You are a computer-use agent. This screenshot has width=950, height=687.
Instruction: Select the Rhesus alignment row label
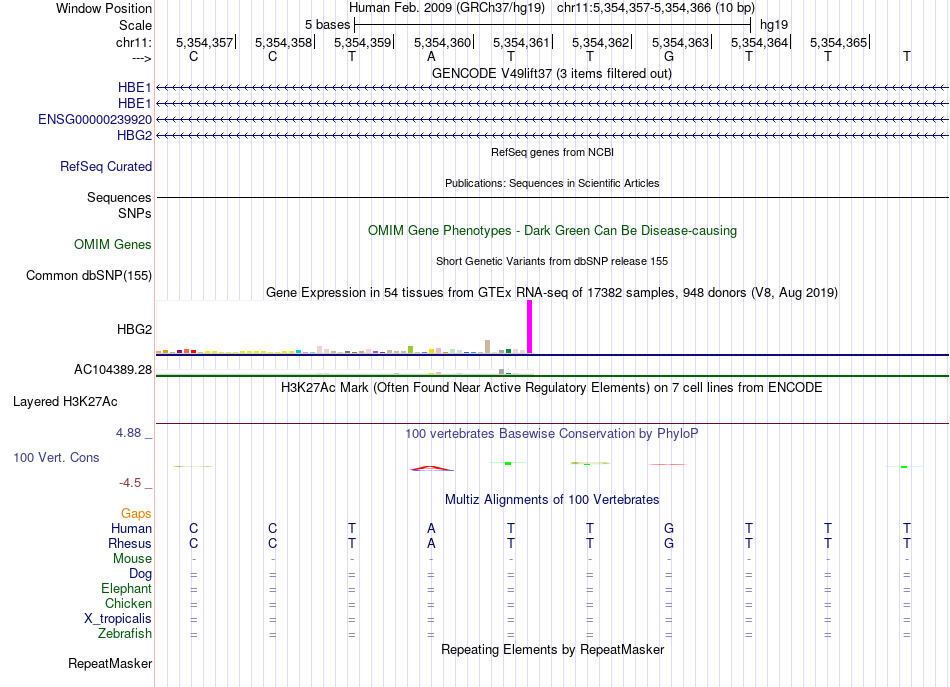[130, 543]
